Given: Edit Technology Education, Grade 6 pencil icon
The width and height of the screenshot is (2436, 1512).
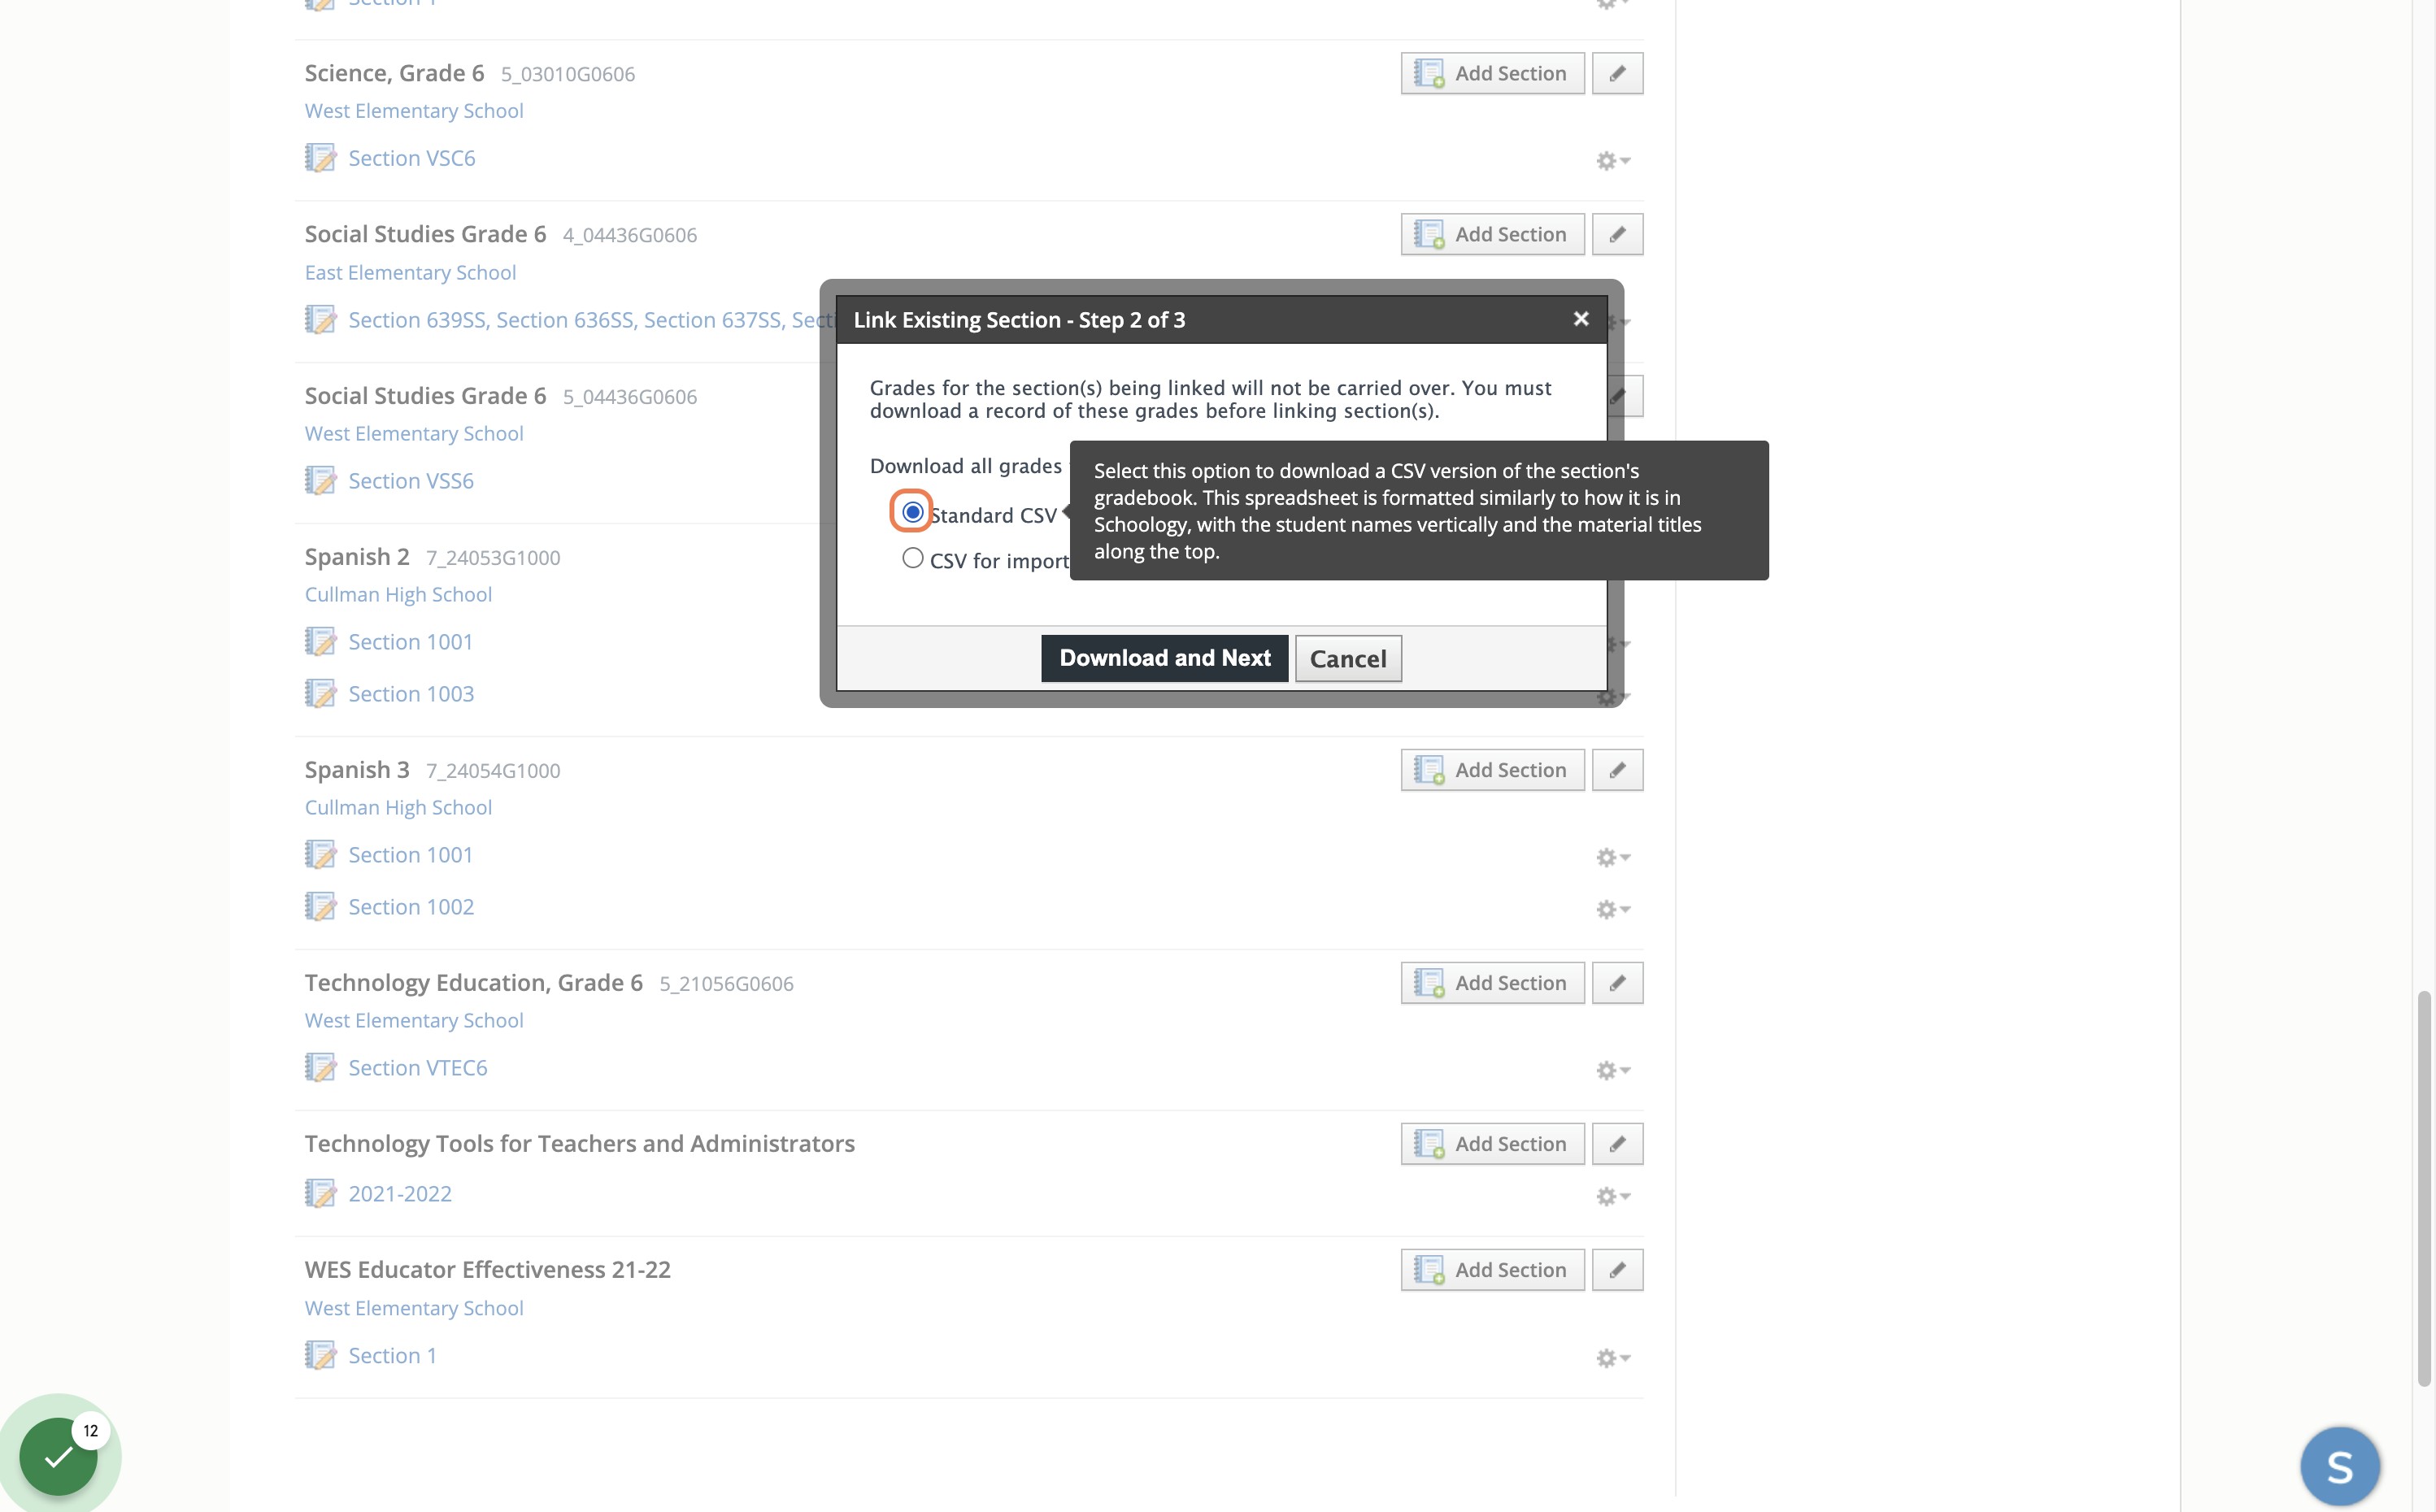Looking at the screenshot, I should [x=1617, y=983].
